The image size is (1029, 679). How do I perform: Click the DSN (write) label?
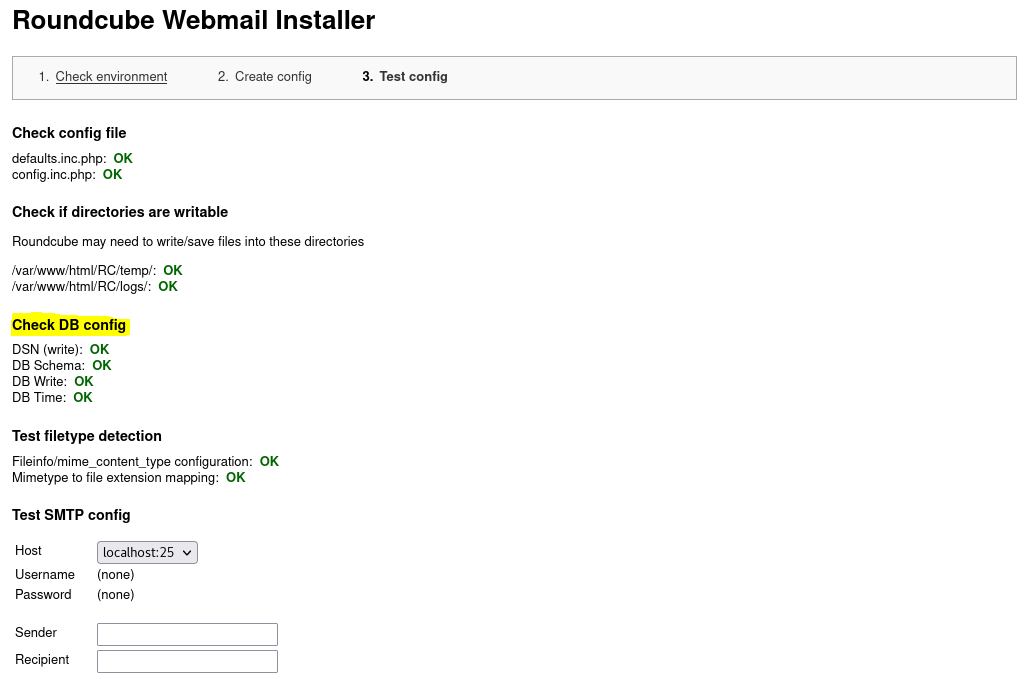click(x=47, y=350)
